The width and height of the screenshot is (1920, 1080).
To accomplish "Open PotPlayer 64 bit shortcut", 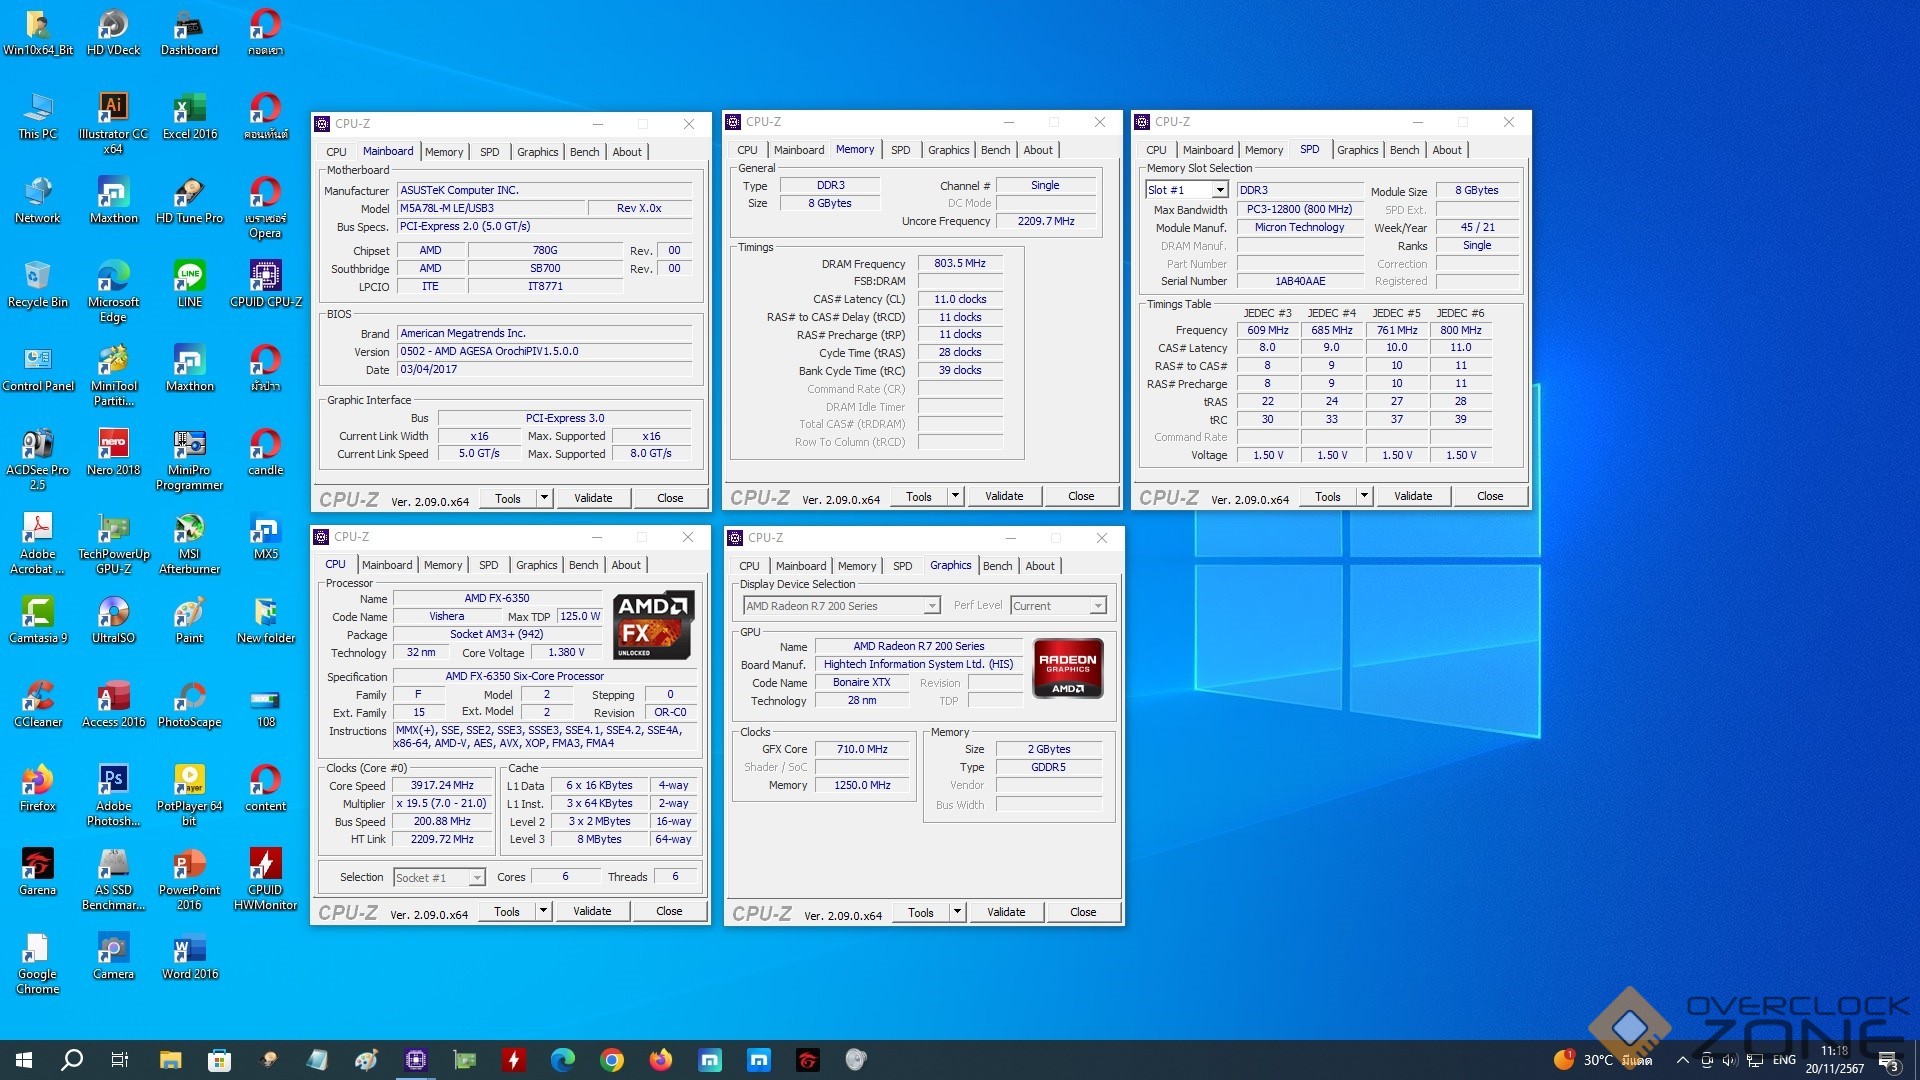I will (x=189, y=796).
